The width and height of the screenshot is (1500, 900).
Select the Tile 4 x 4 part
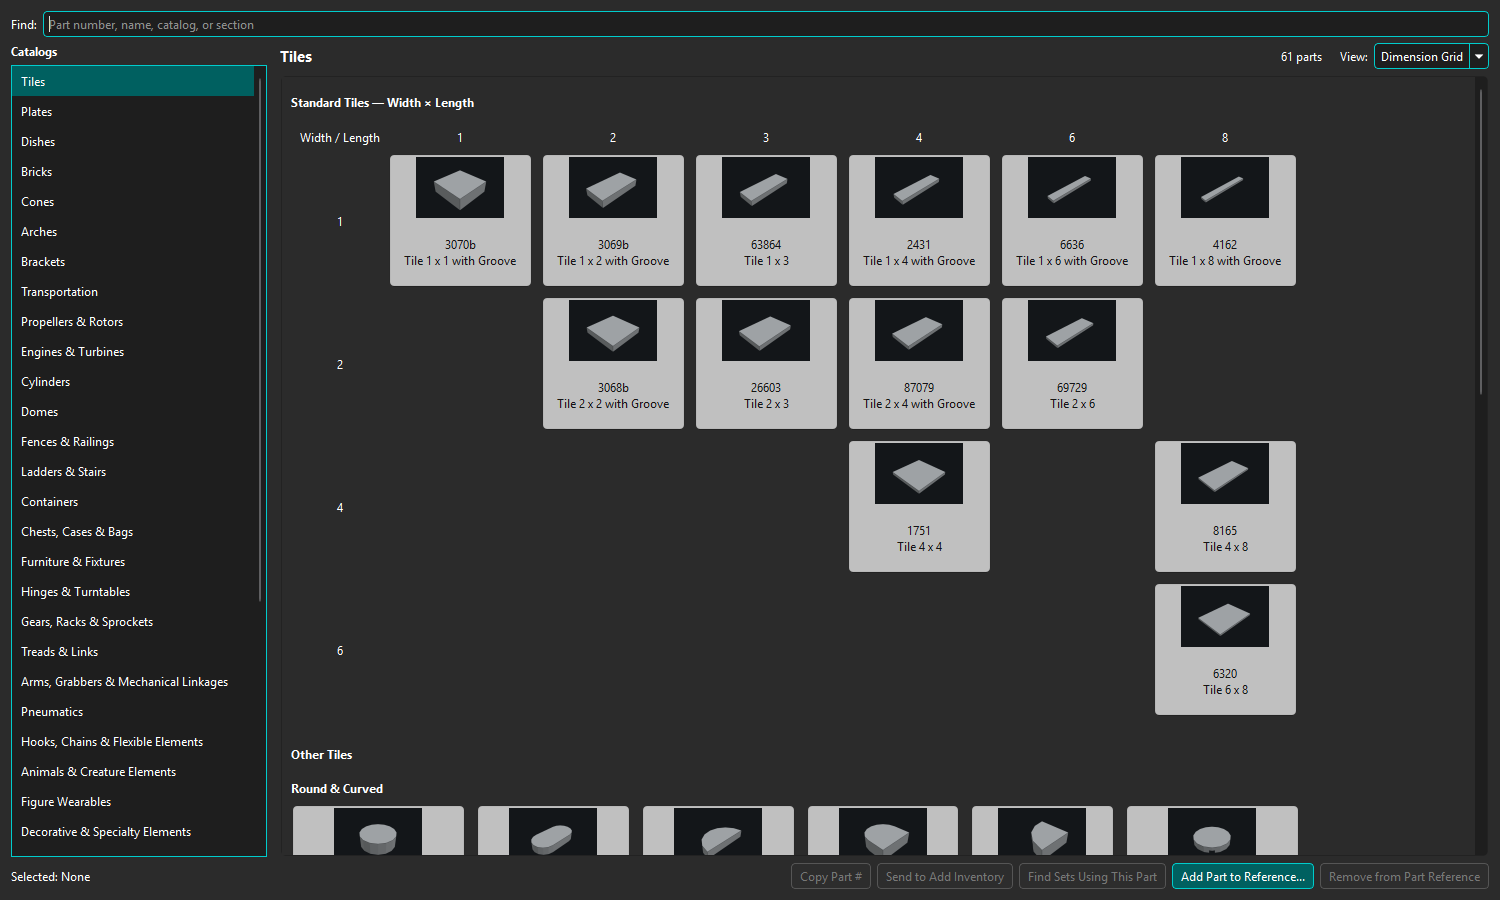click(x=919, y=506)
